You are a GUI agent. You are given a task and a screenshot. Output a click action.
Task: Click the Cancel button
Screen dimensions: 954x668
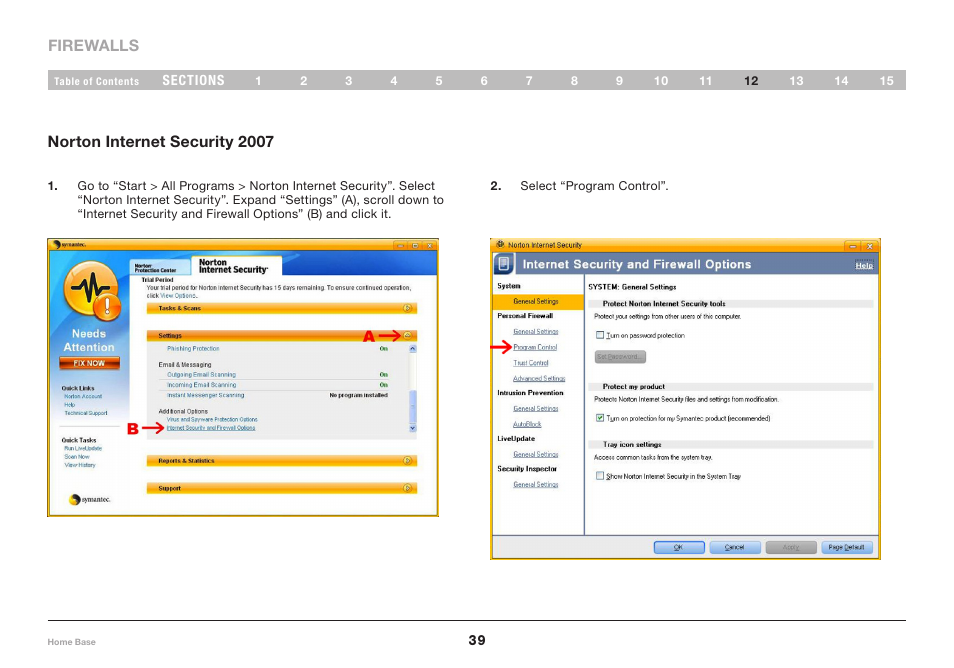point(735,548)
